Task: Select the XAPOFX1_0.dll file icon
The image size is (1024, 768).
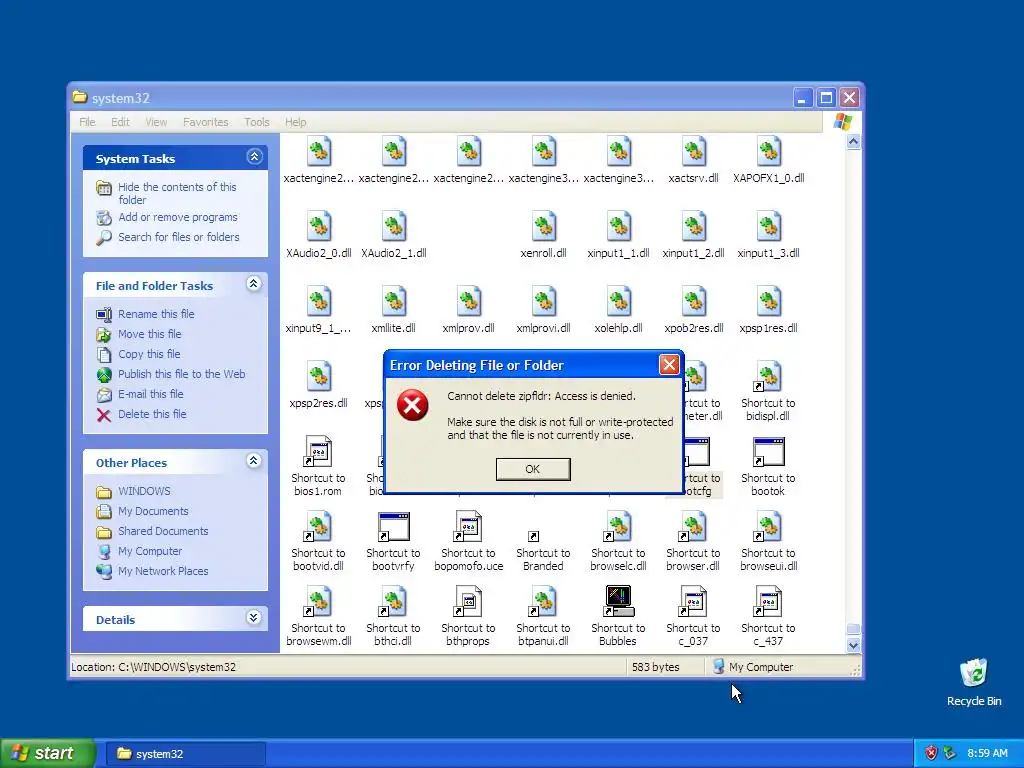Action: (x=769, y=152)
